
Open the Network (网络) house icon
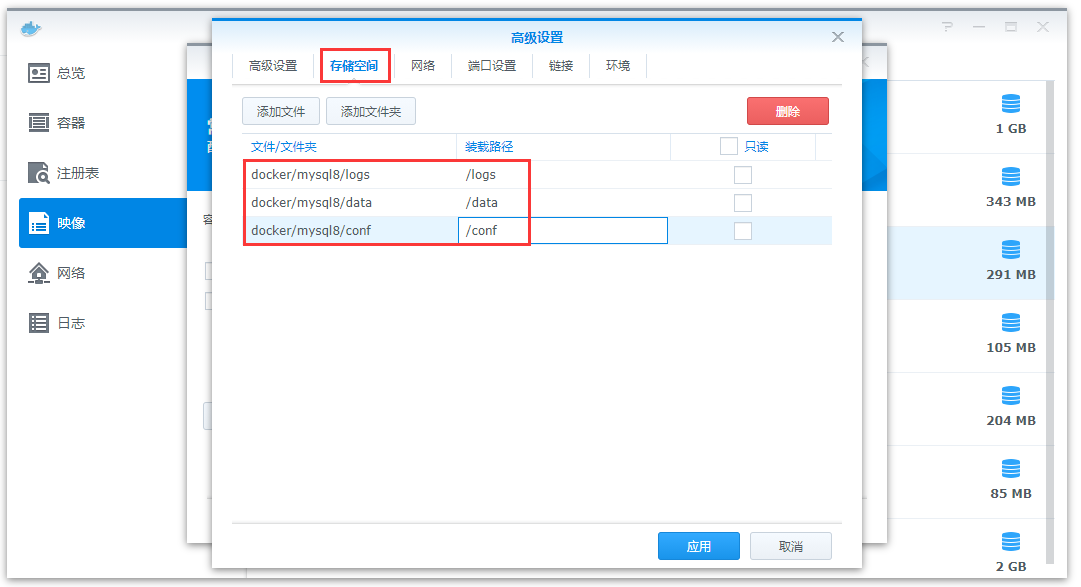coord(39,273)
